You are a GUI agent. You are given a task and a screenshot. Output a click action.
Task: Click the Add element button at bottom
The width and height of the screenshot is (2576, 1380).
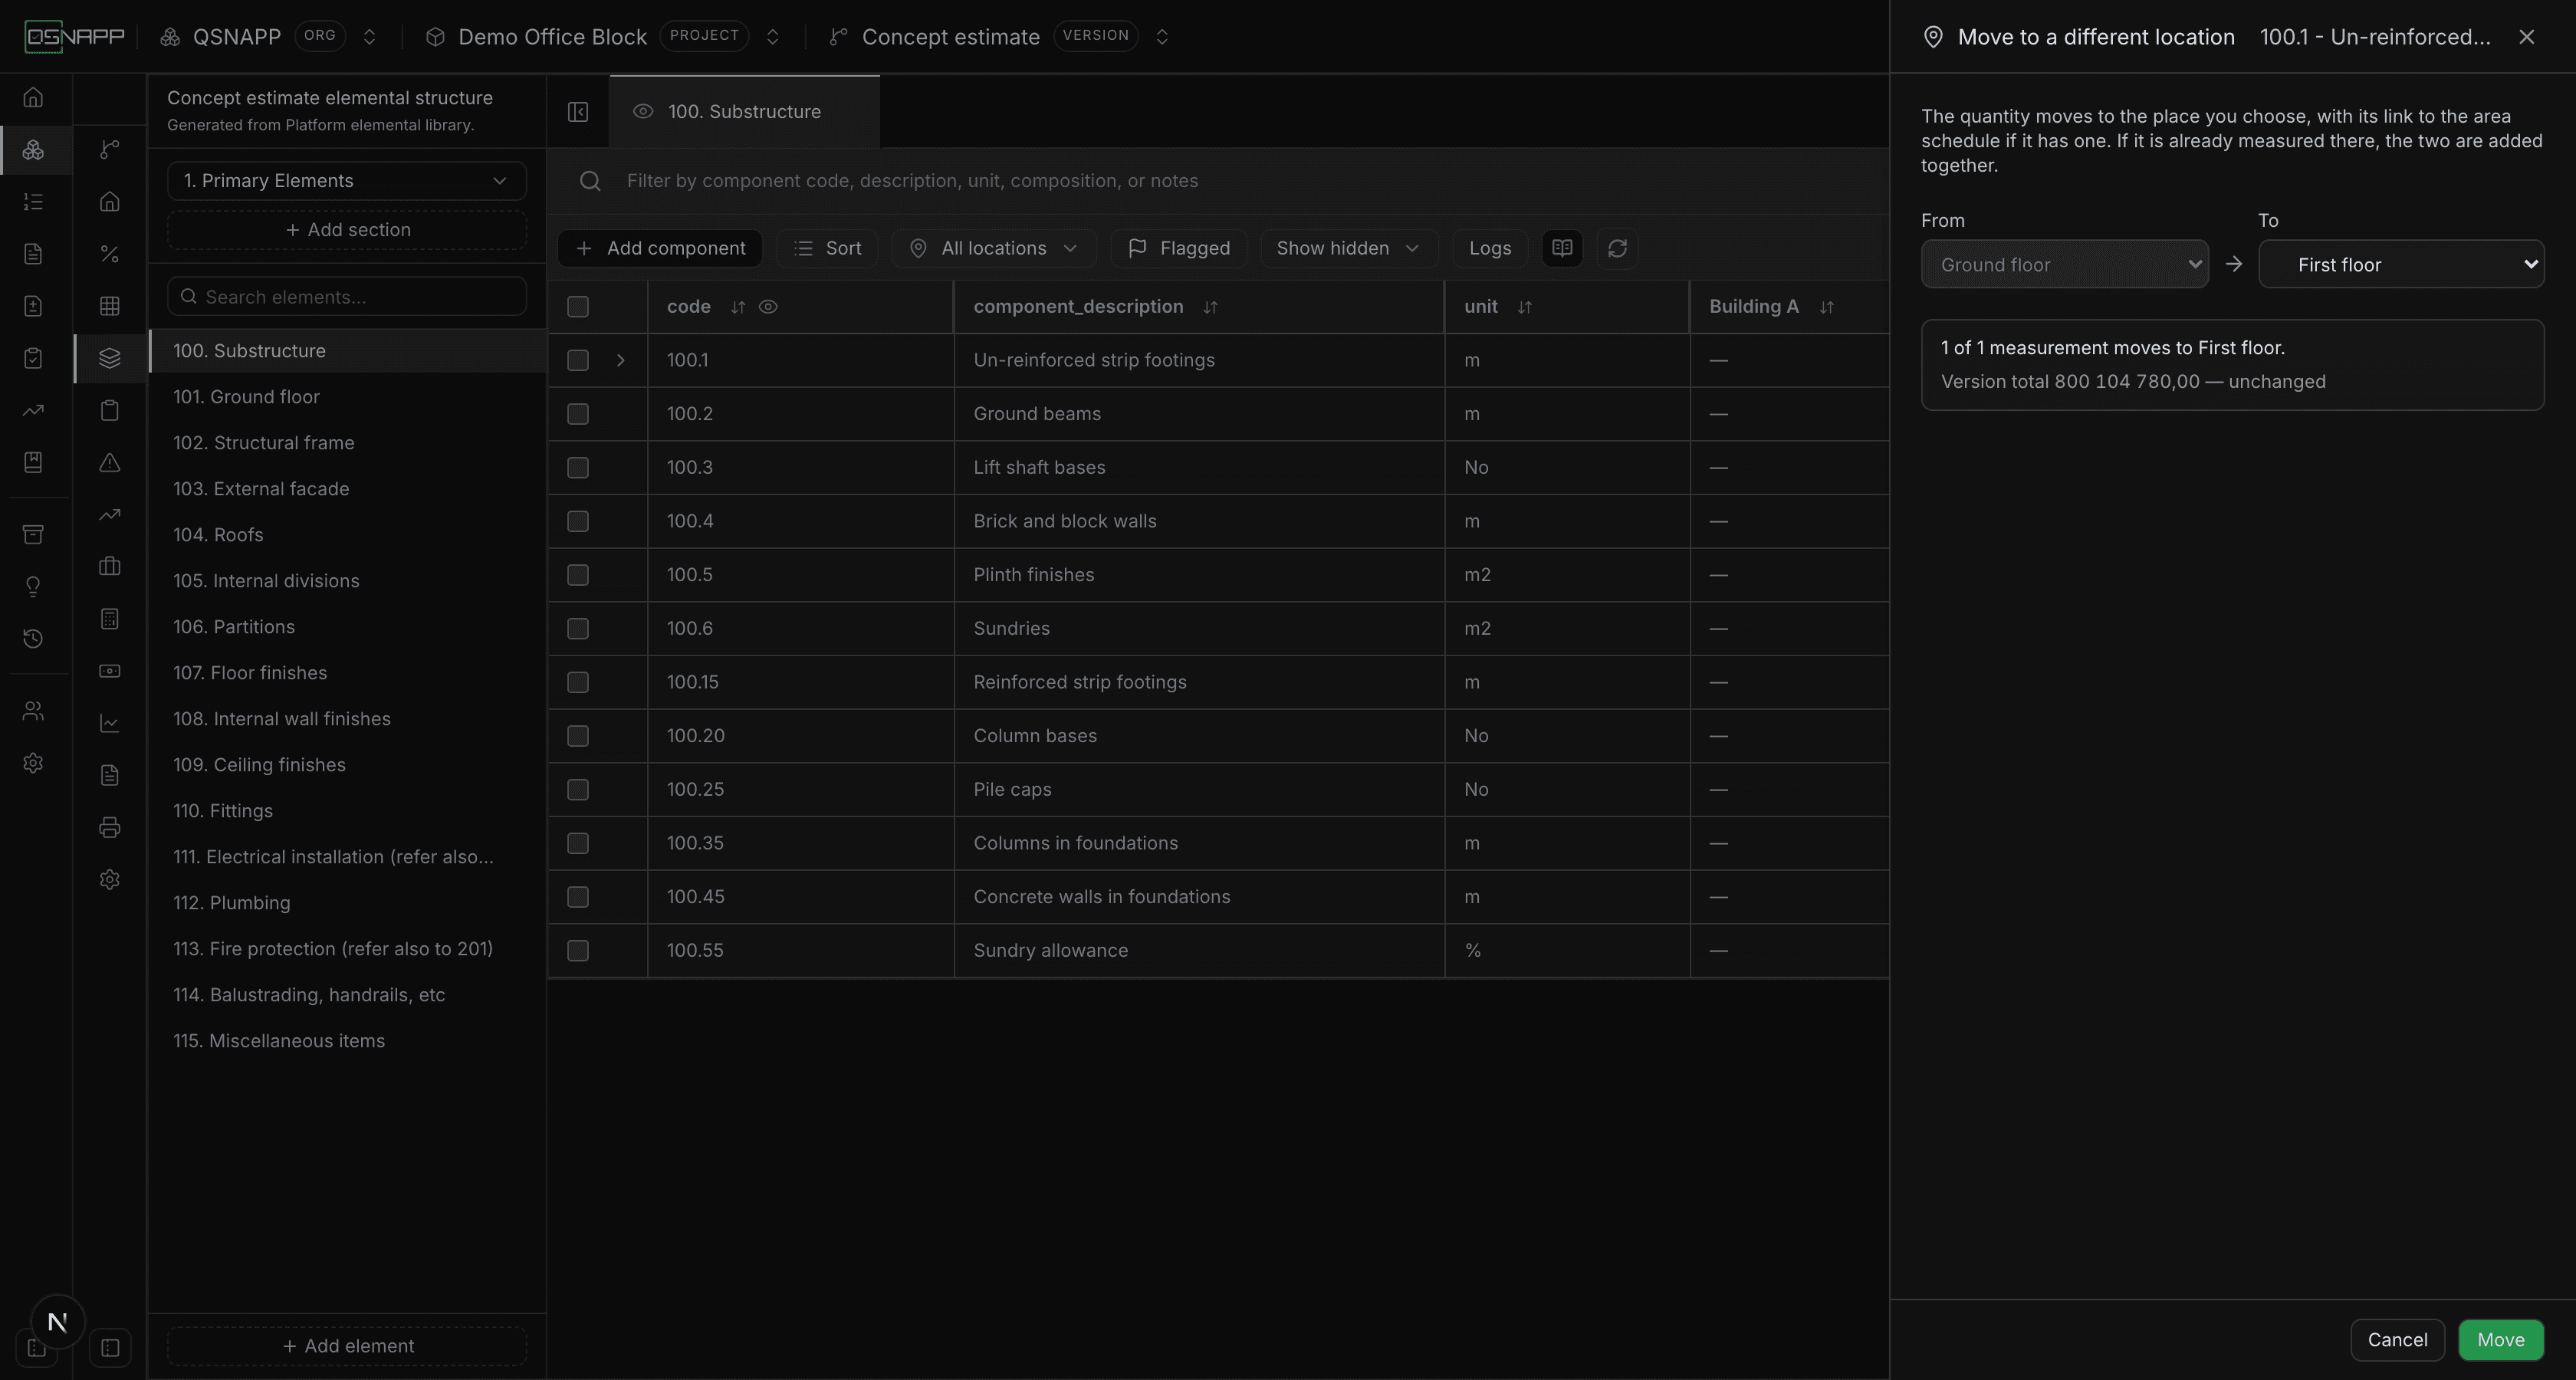pyautogui.click(x=346, y=1346)
